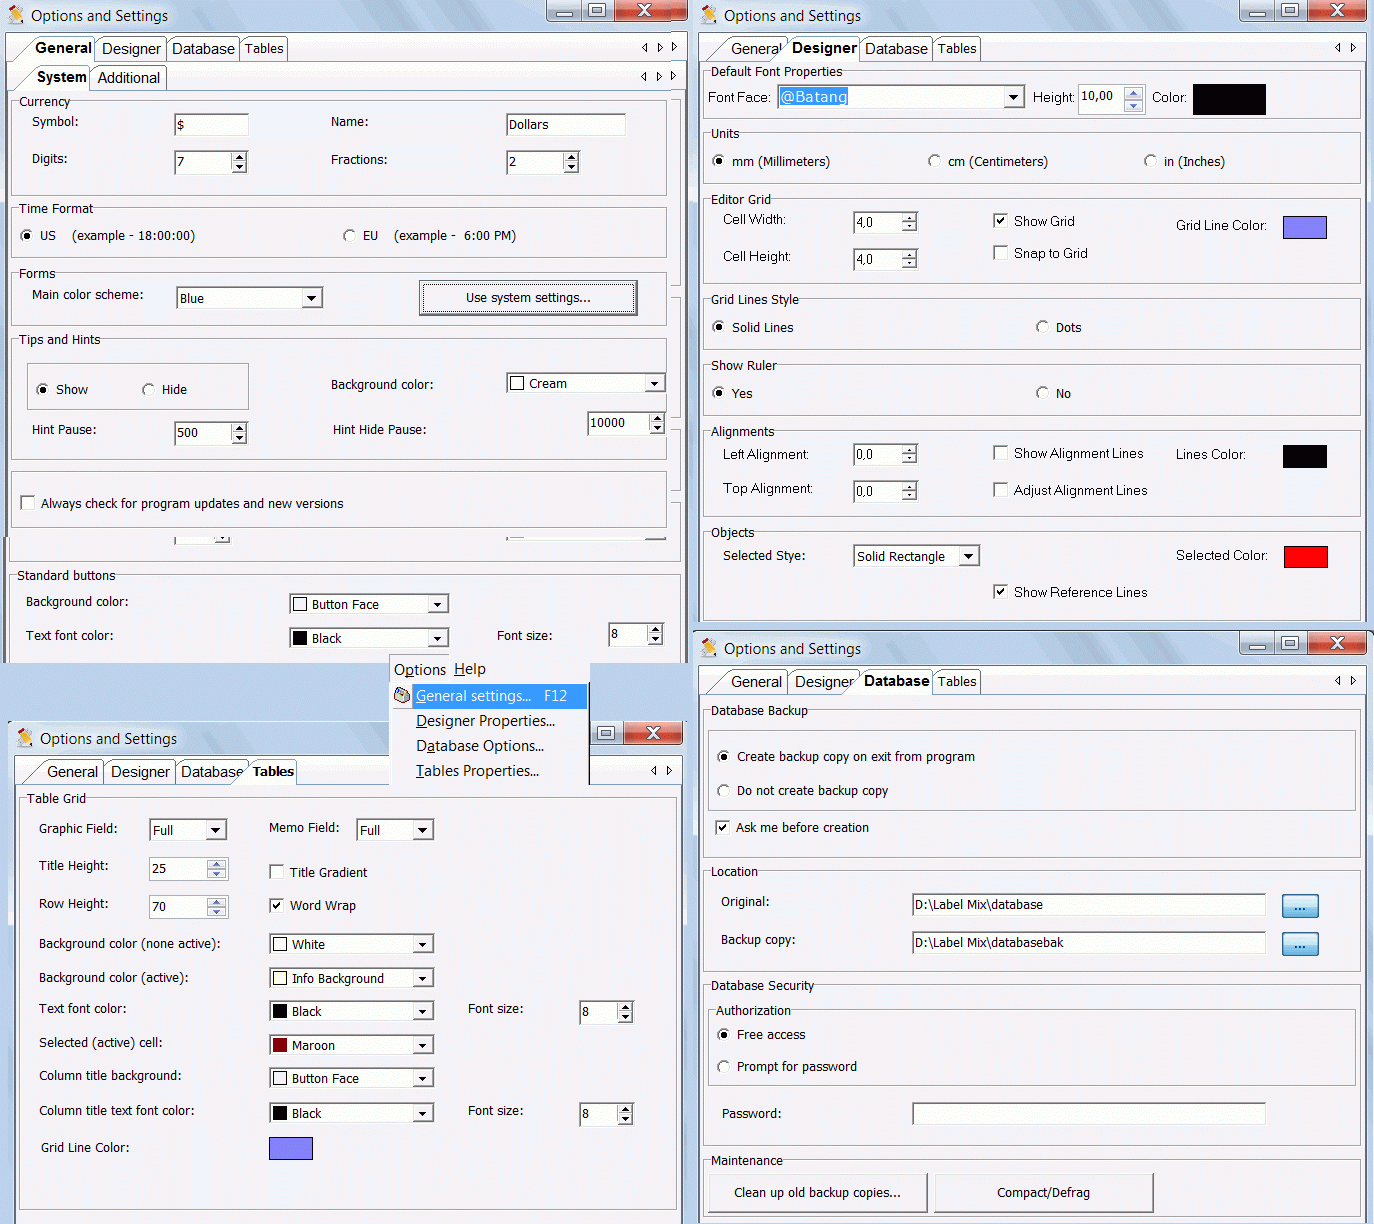This screenshot has height=1224, width=1374.
Task: Increase the Title Height spinner
Action: (x=217, y=864)
